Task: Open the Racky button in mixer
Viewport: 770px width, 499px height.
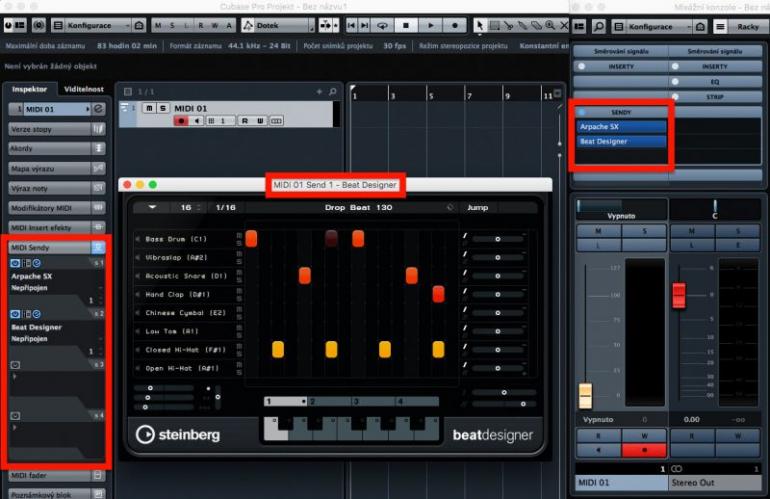Action: [x=747, y=27]
